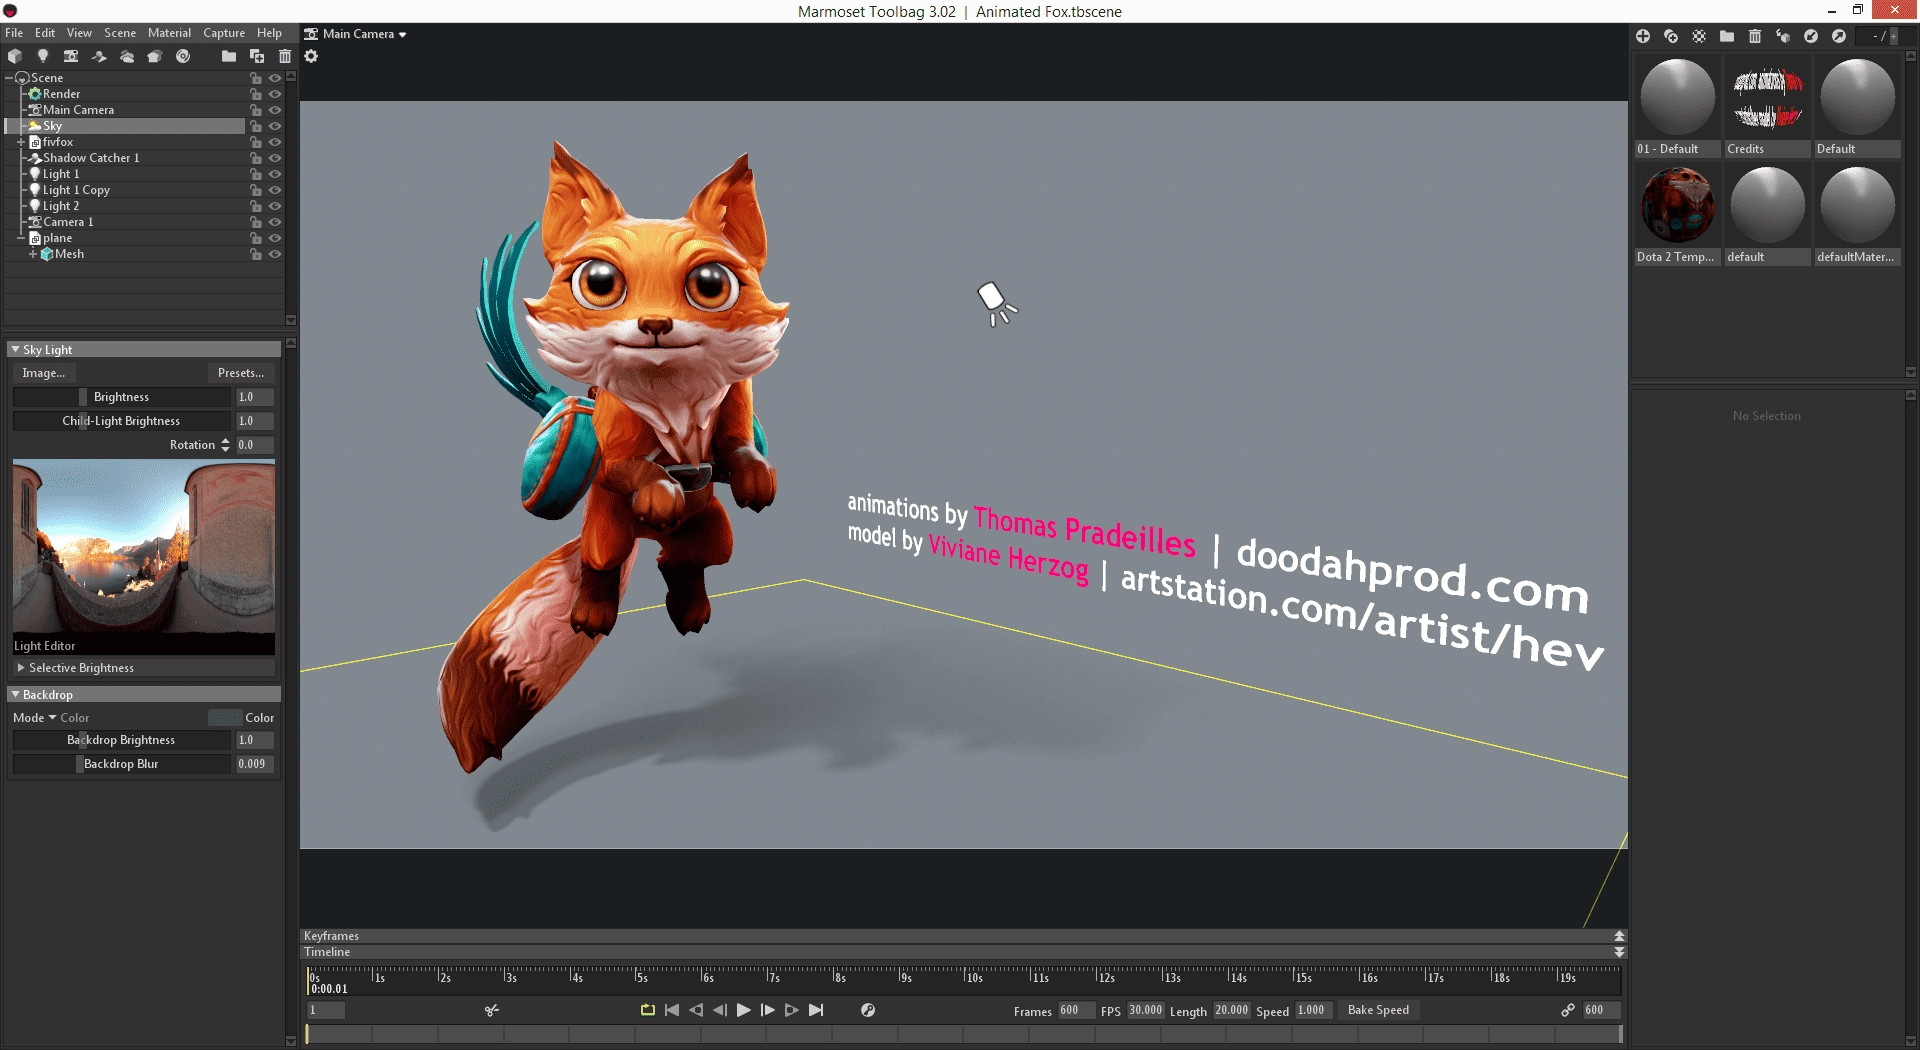Lock the Render object

[256, 94]
